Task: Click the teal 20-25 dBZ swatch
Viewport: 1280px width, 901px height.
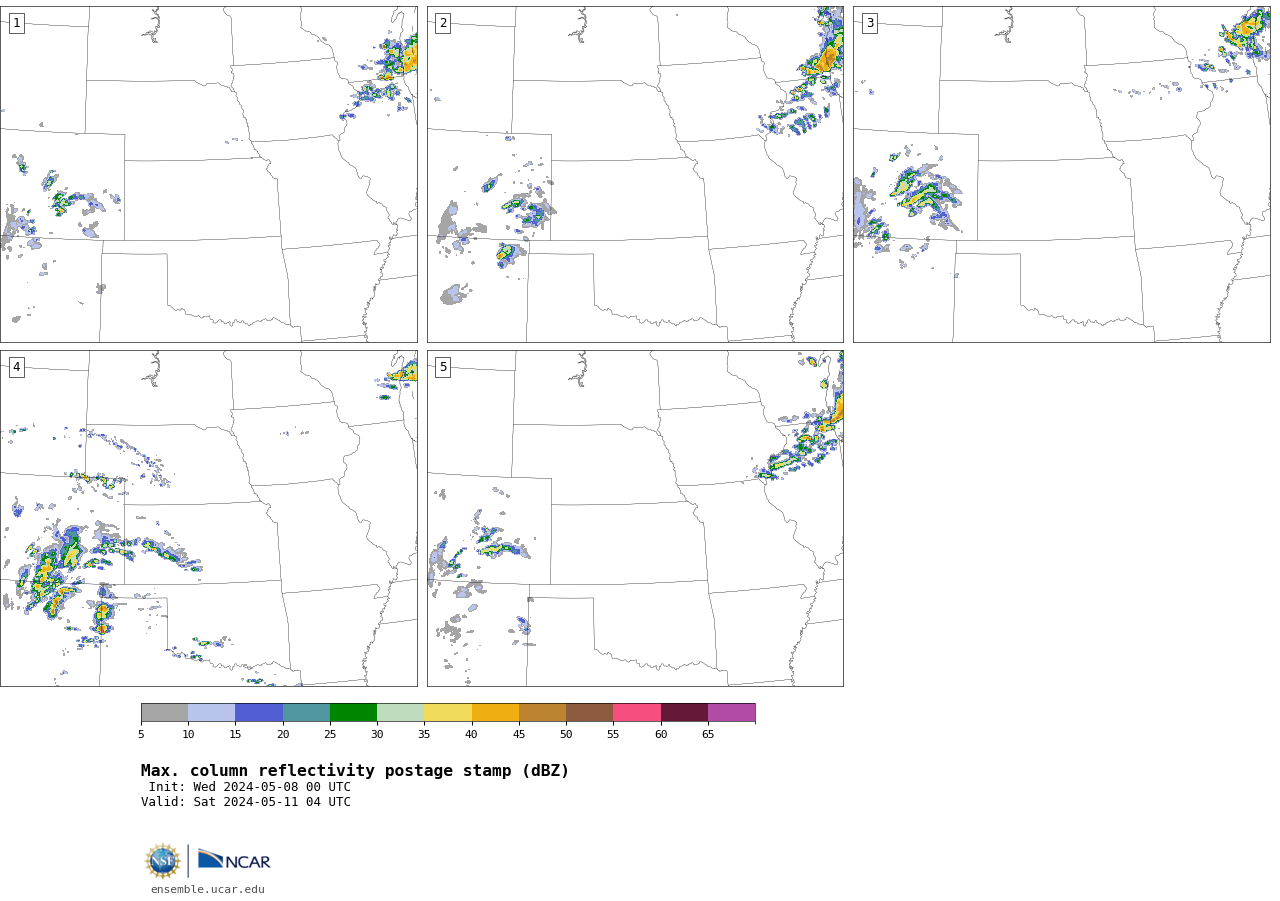Action: click(306, 713)
